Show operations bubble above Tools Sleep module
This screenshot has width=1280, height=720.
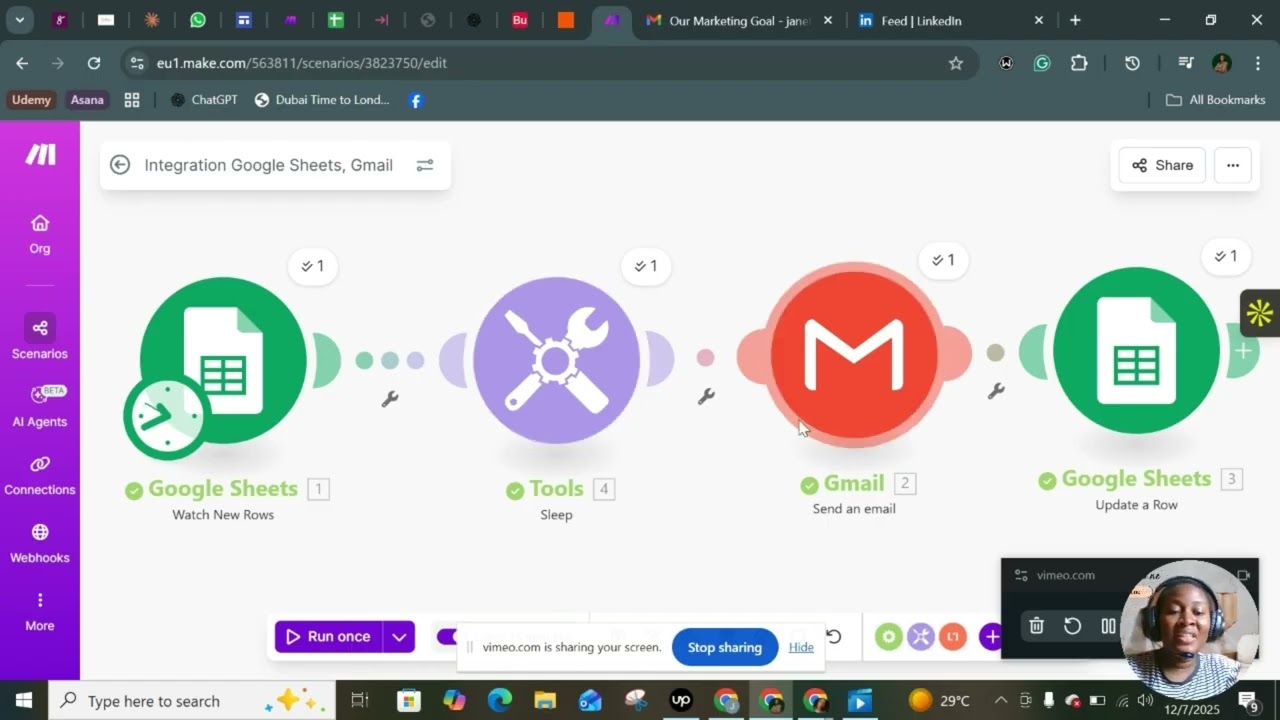pos(646,266)
